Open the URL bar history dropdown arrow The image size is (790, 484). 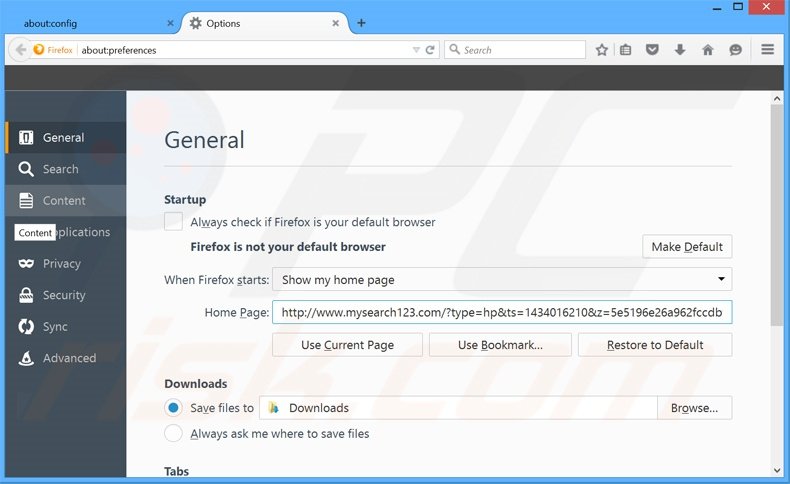[x=416, y=50]
